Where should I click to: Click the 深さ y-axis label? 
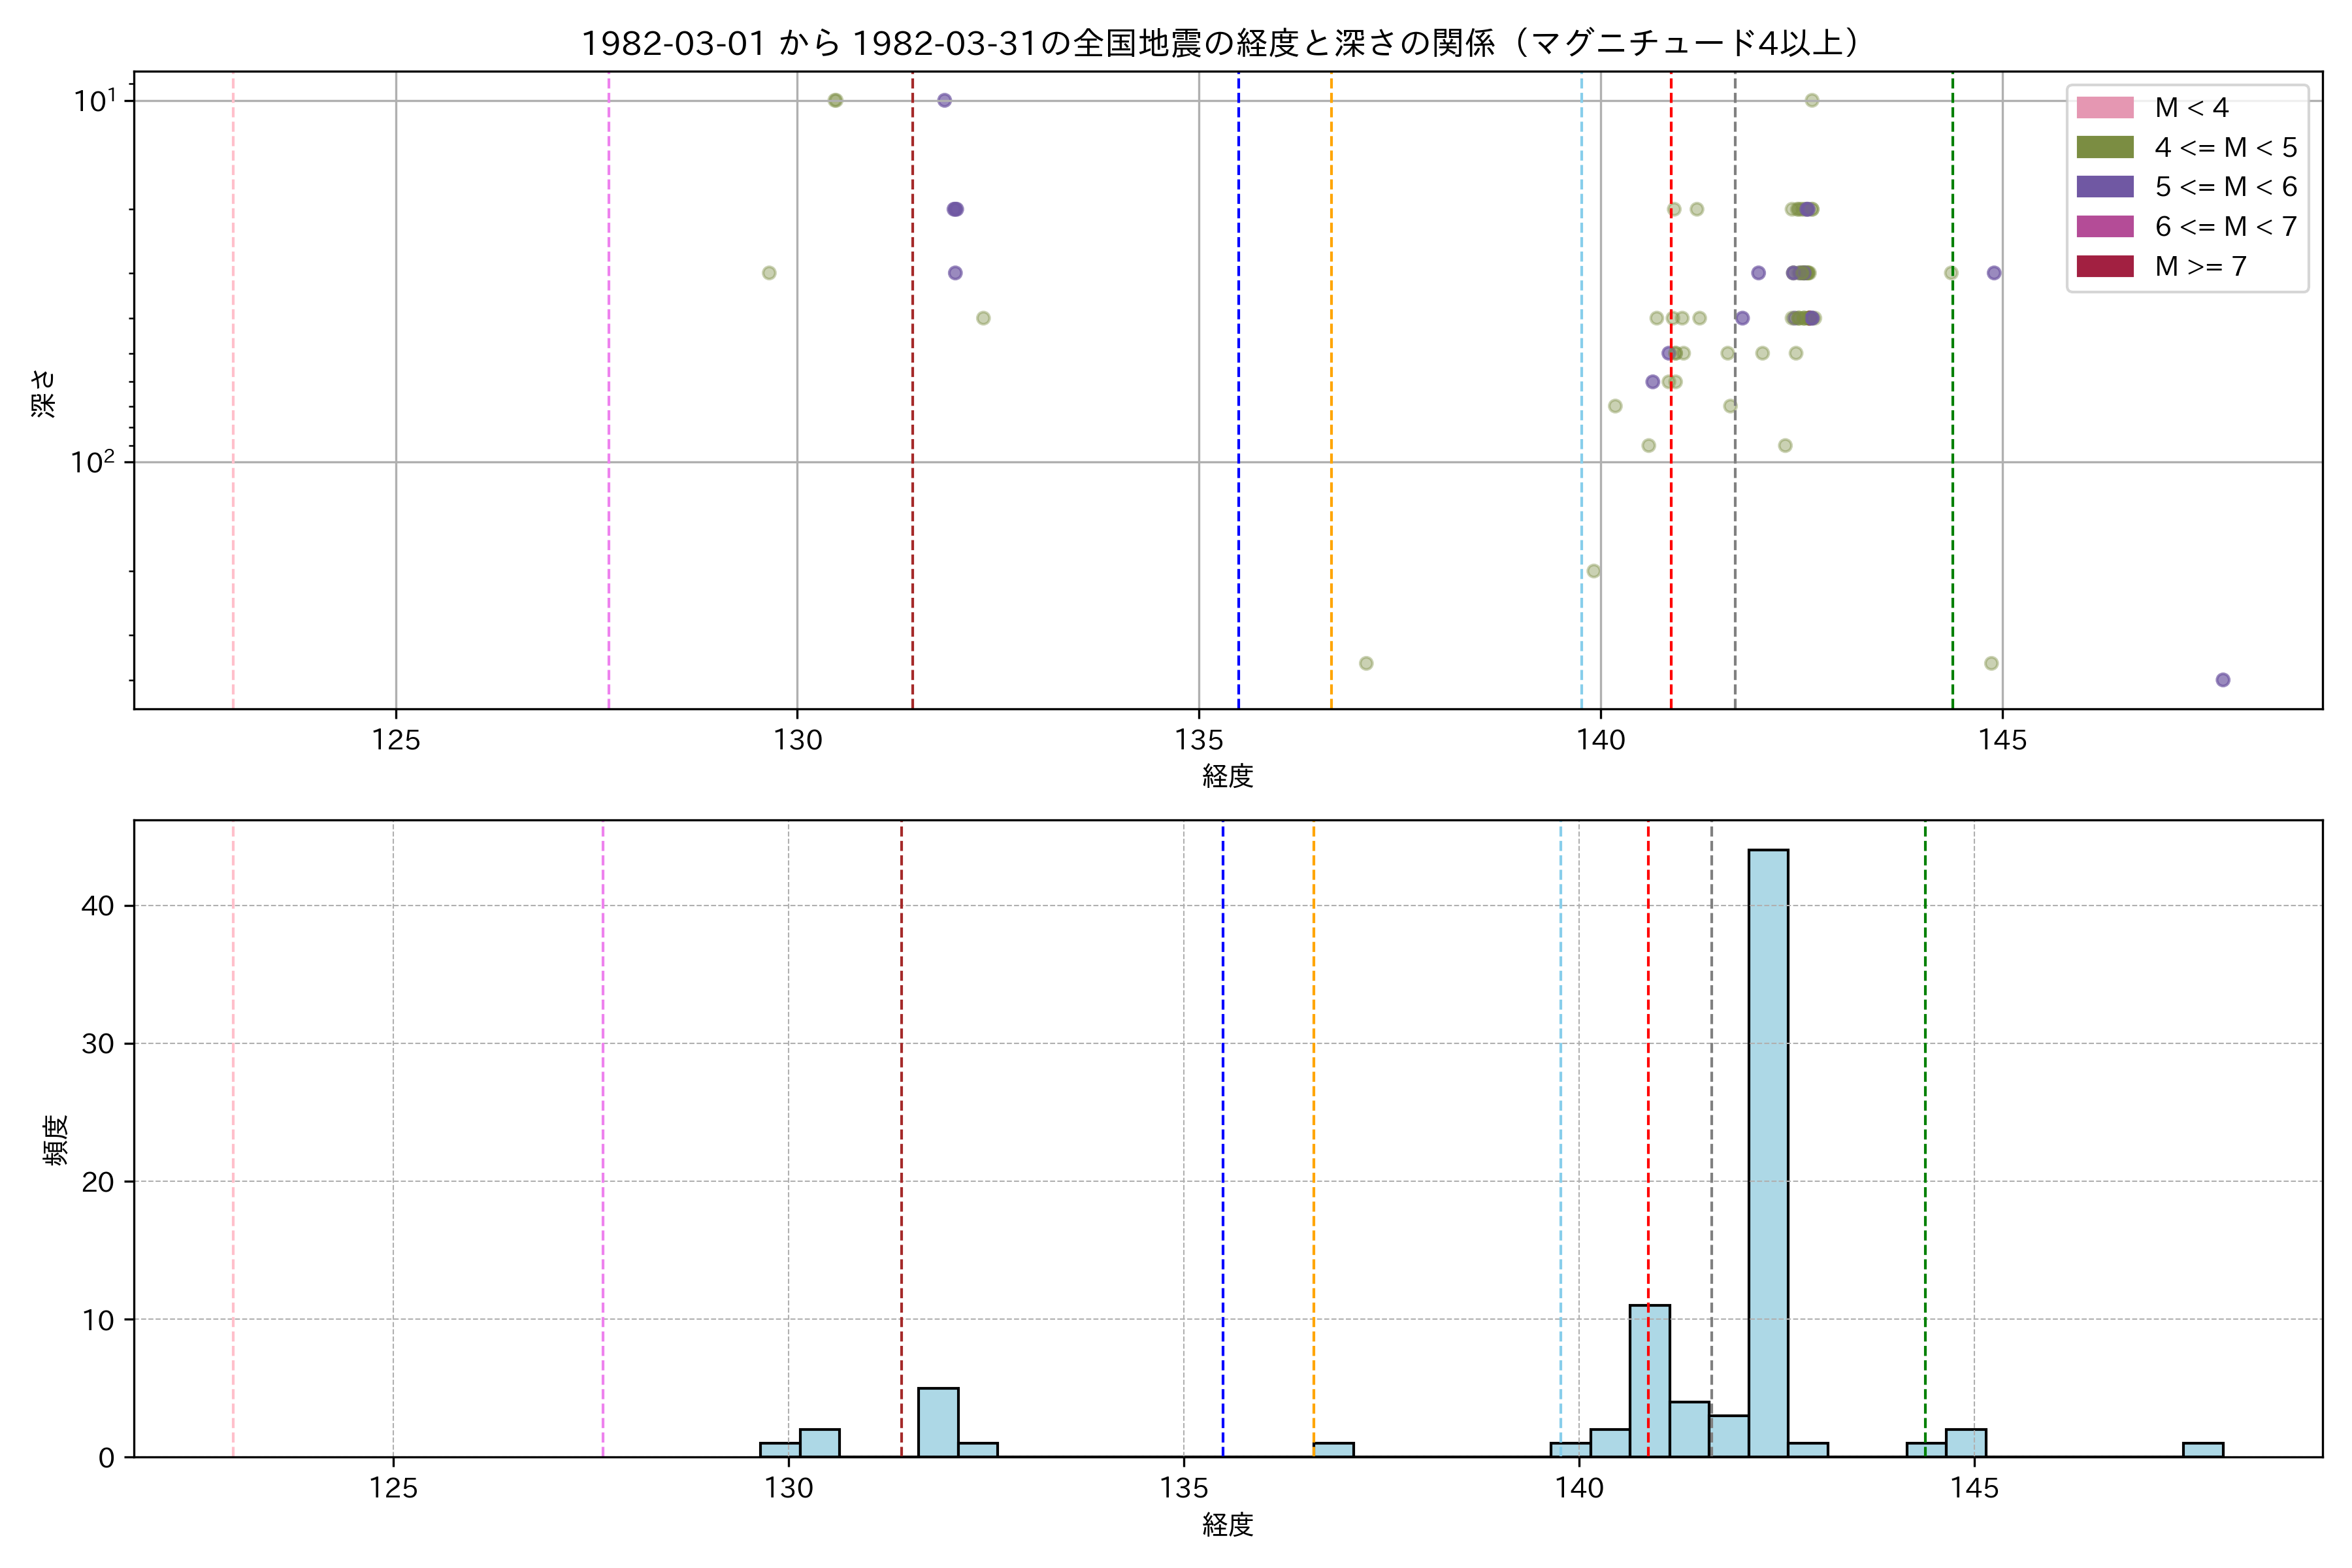(44, 393)
